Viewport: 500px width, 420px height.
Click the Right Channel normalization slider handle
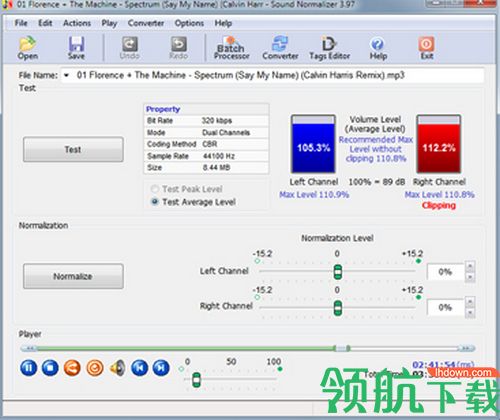[338, 308]
